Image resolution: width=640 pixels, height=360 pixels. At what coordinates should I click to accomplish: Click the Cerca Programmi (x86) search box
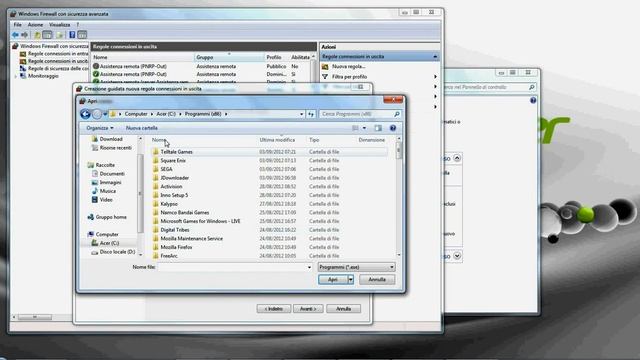[x=356, y=114]
